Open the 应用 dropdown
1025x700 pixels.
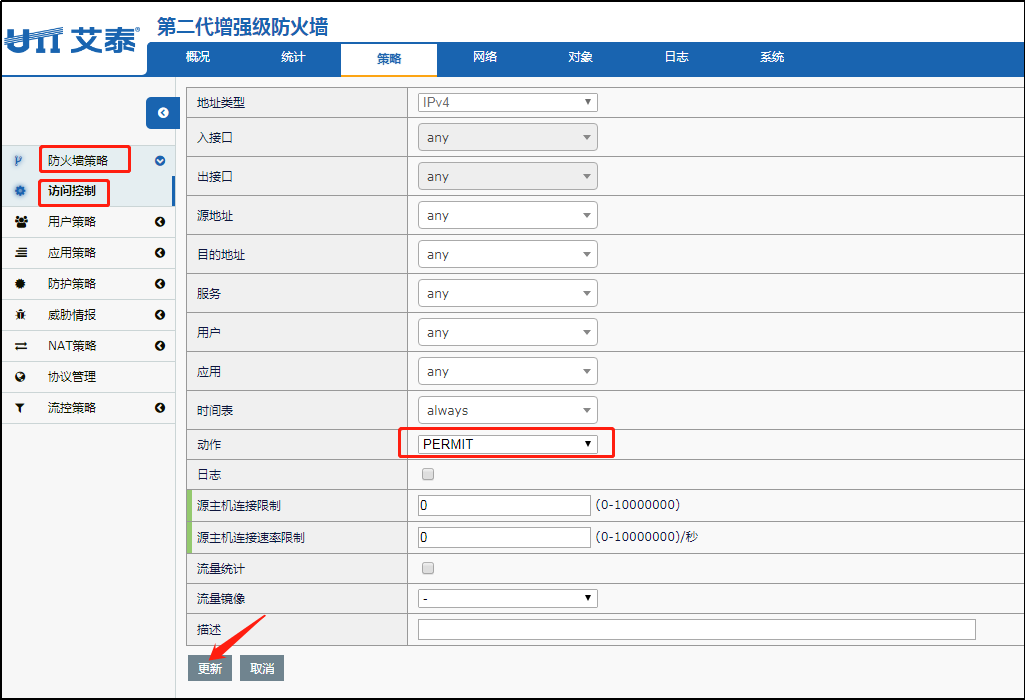(x=507, y=371)
